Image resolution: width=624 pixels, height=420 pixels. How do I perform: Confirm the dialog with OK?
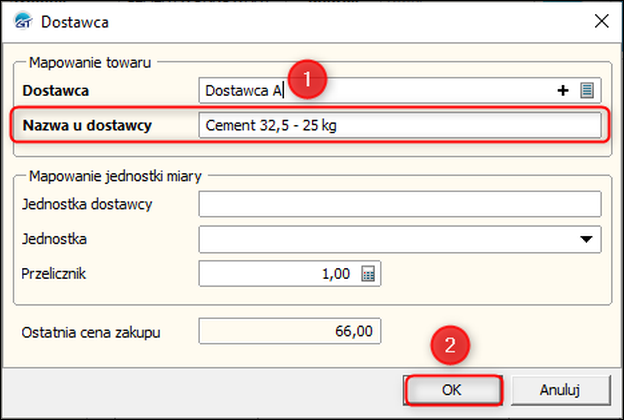452,390
